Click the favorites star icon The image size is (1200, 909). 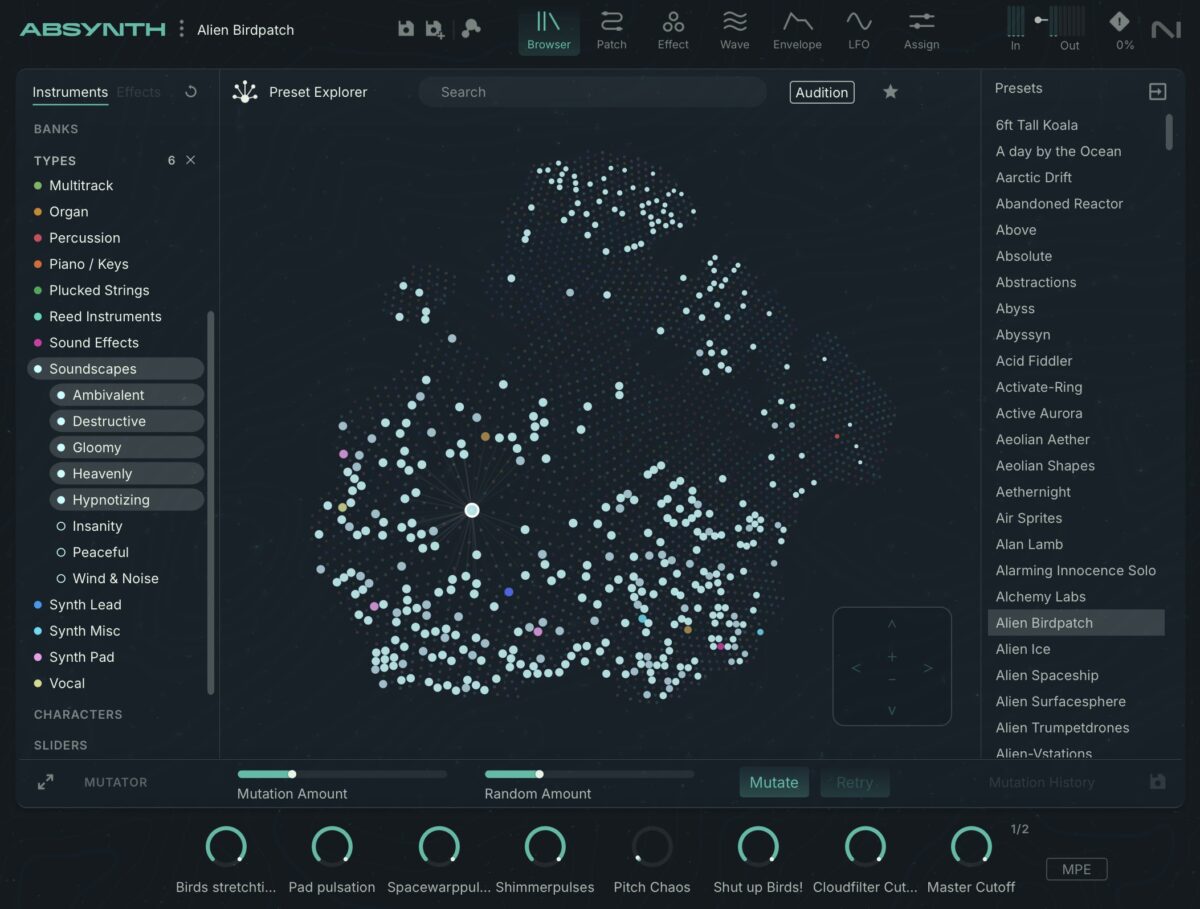[x=890, y=92]
